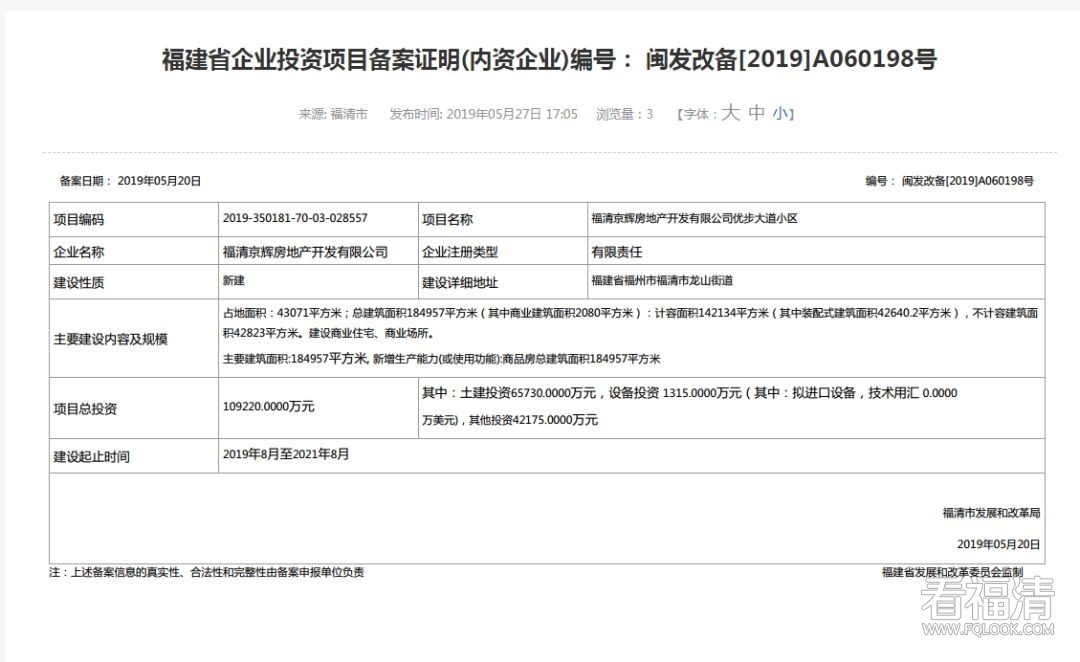The height and width of the screenshot is (662, 1080).
Task: Click the 建设详细地址 label cell
Action: (503, 282)
